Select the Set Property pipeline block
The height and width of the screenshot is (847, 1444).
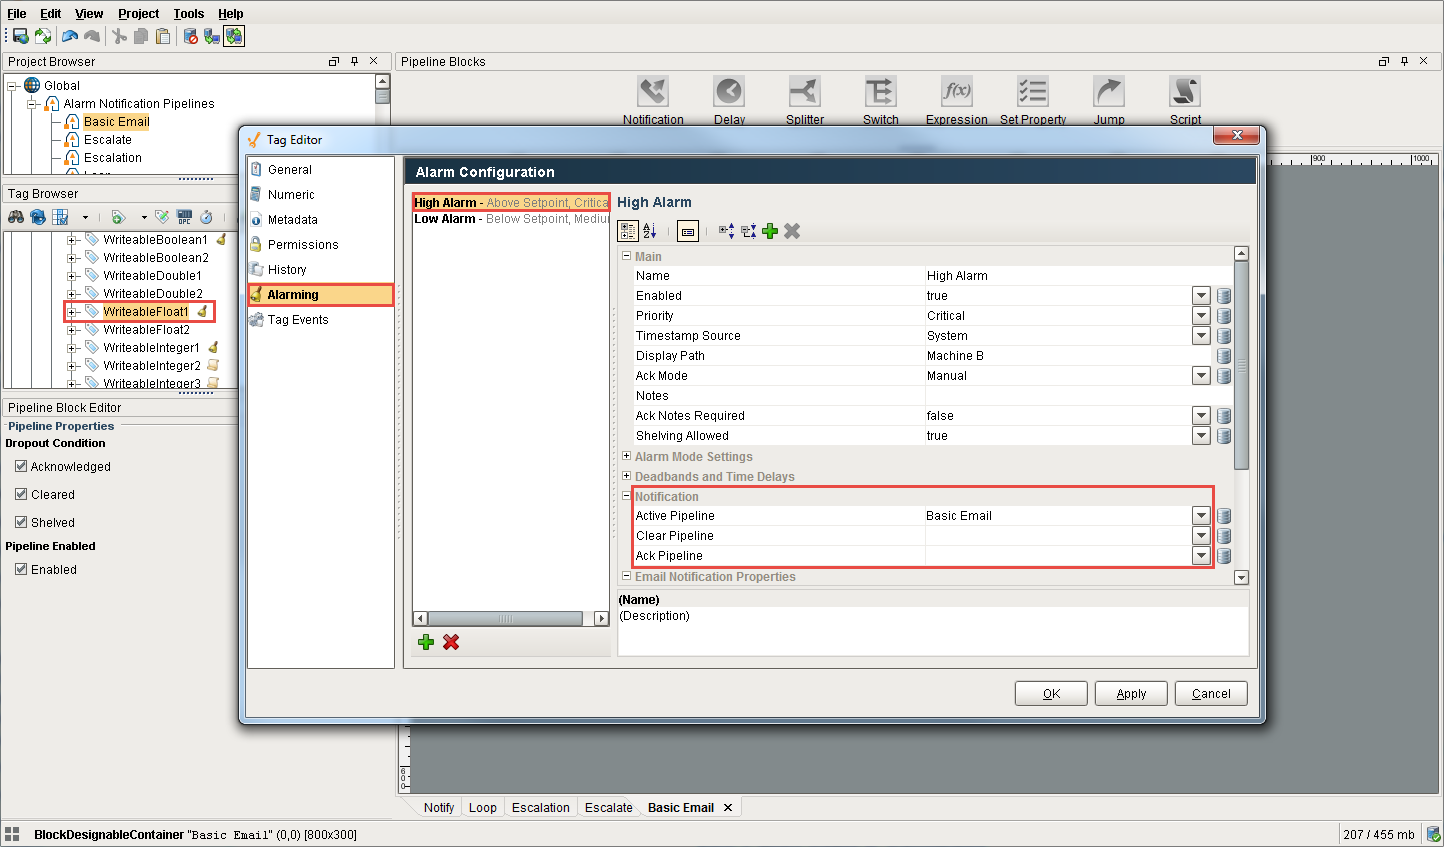pyautogui.click(x=1033, y=92)
